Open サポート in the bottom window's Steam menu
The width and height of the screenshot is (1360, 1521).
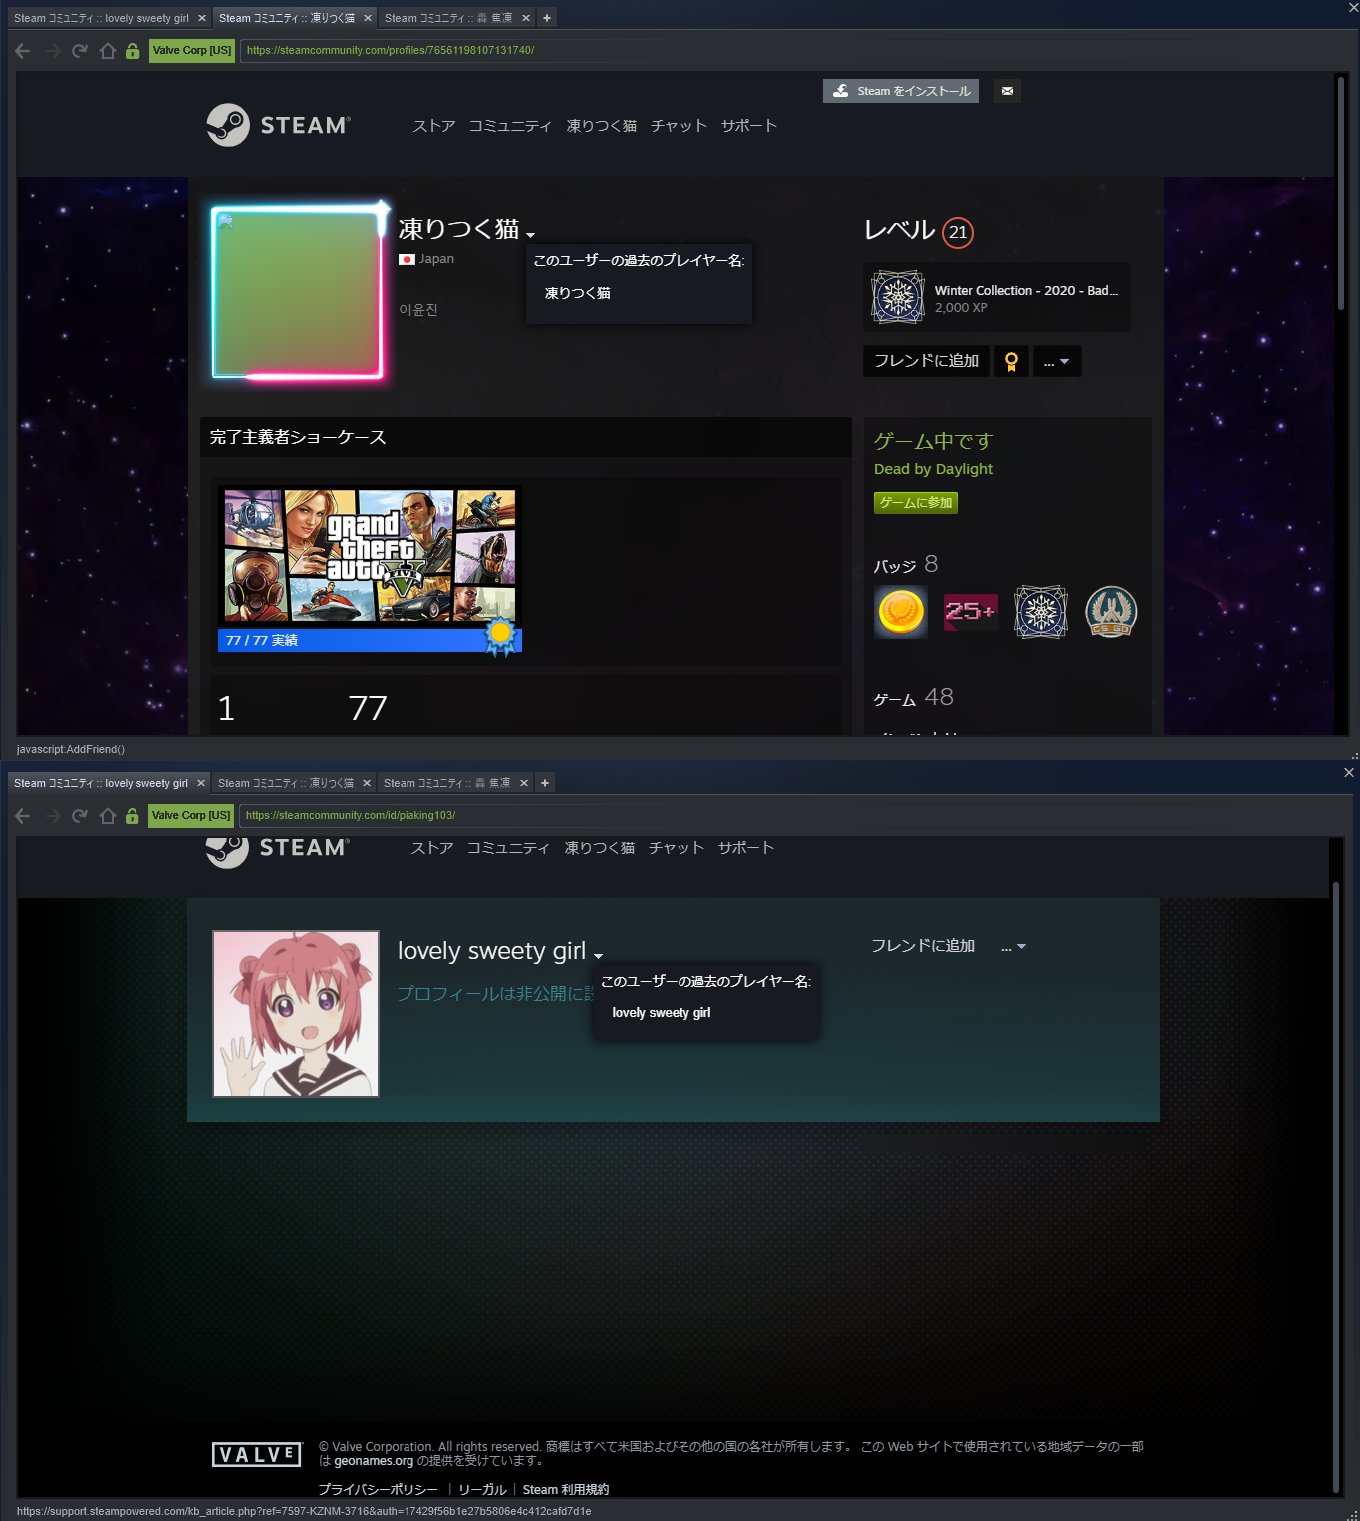point(746,848)
